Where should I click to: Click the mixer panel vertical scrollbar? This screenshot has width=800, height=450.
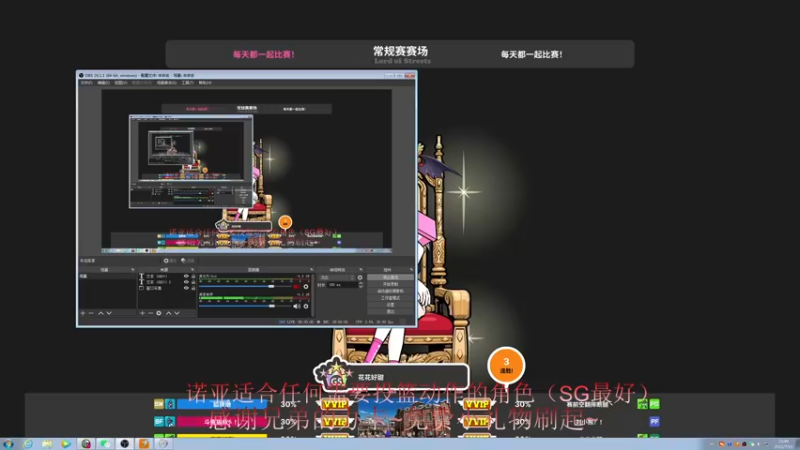313,295
